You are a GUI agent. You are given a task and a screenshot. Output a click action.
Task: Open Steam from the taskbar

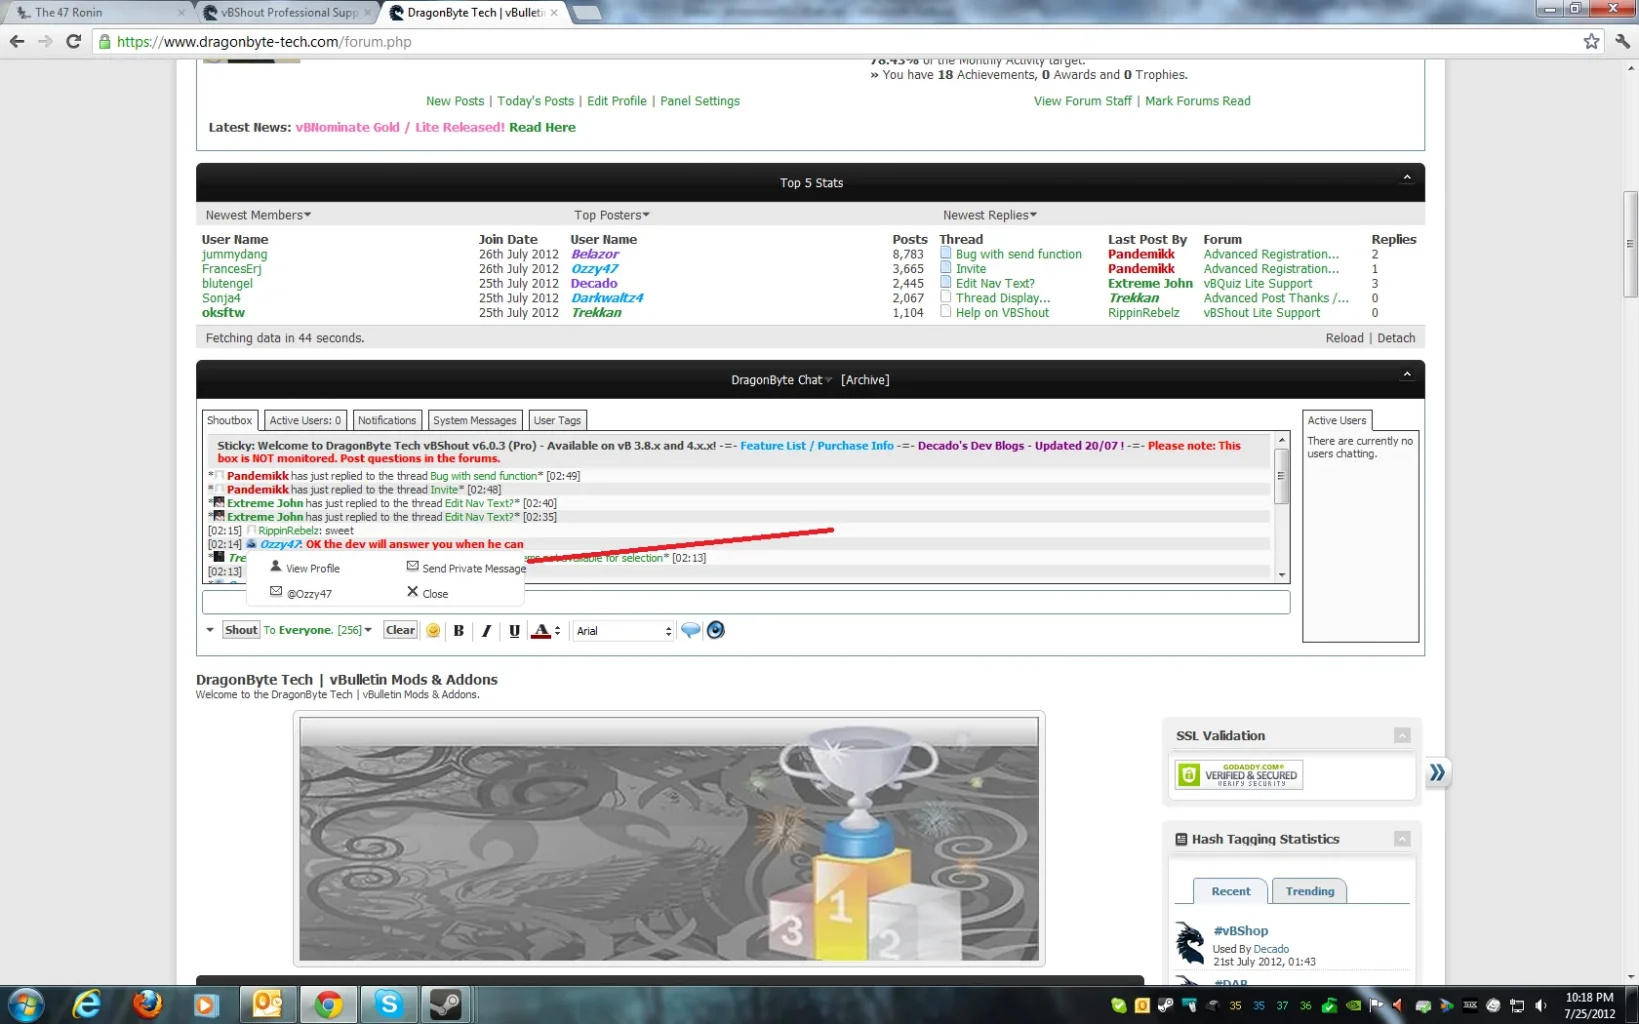pyautogui.click(x=446, y=1004)
